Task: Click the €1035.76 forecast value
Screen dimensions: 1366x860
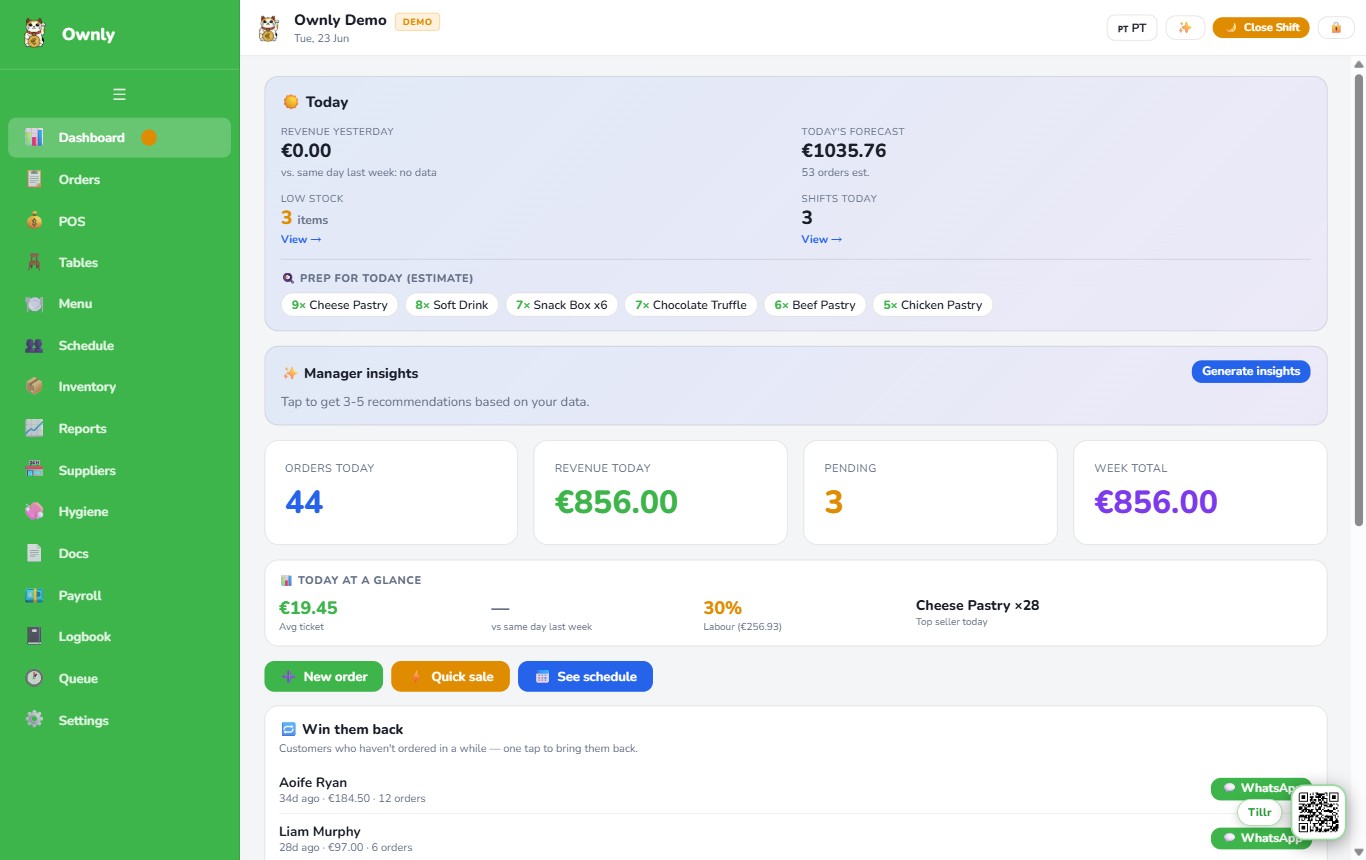Action: [x=844, y=151]
